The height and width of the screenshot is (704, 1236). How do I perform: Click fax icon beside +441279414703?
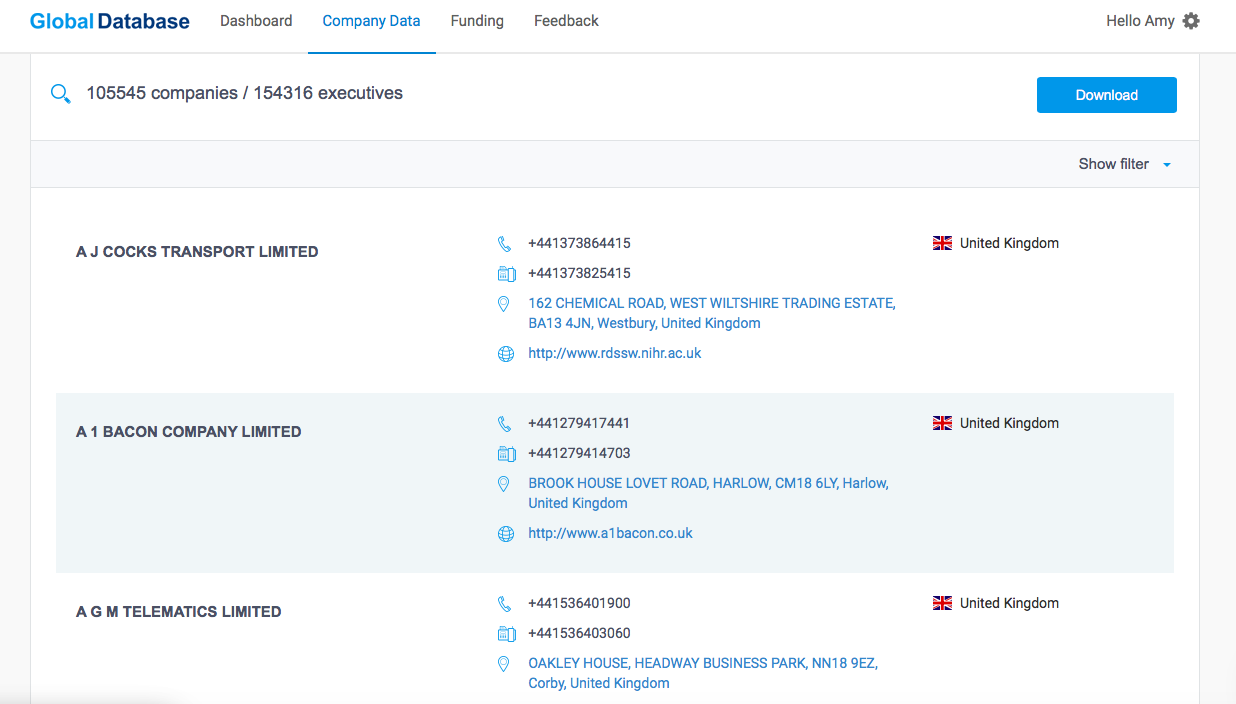[x=506, y=453]
